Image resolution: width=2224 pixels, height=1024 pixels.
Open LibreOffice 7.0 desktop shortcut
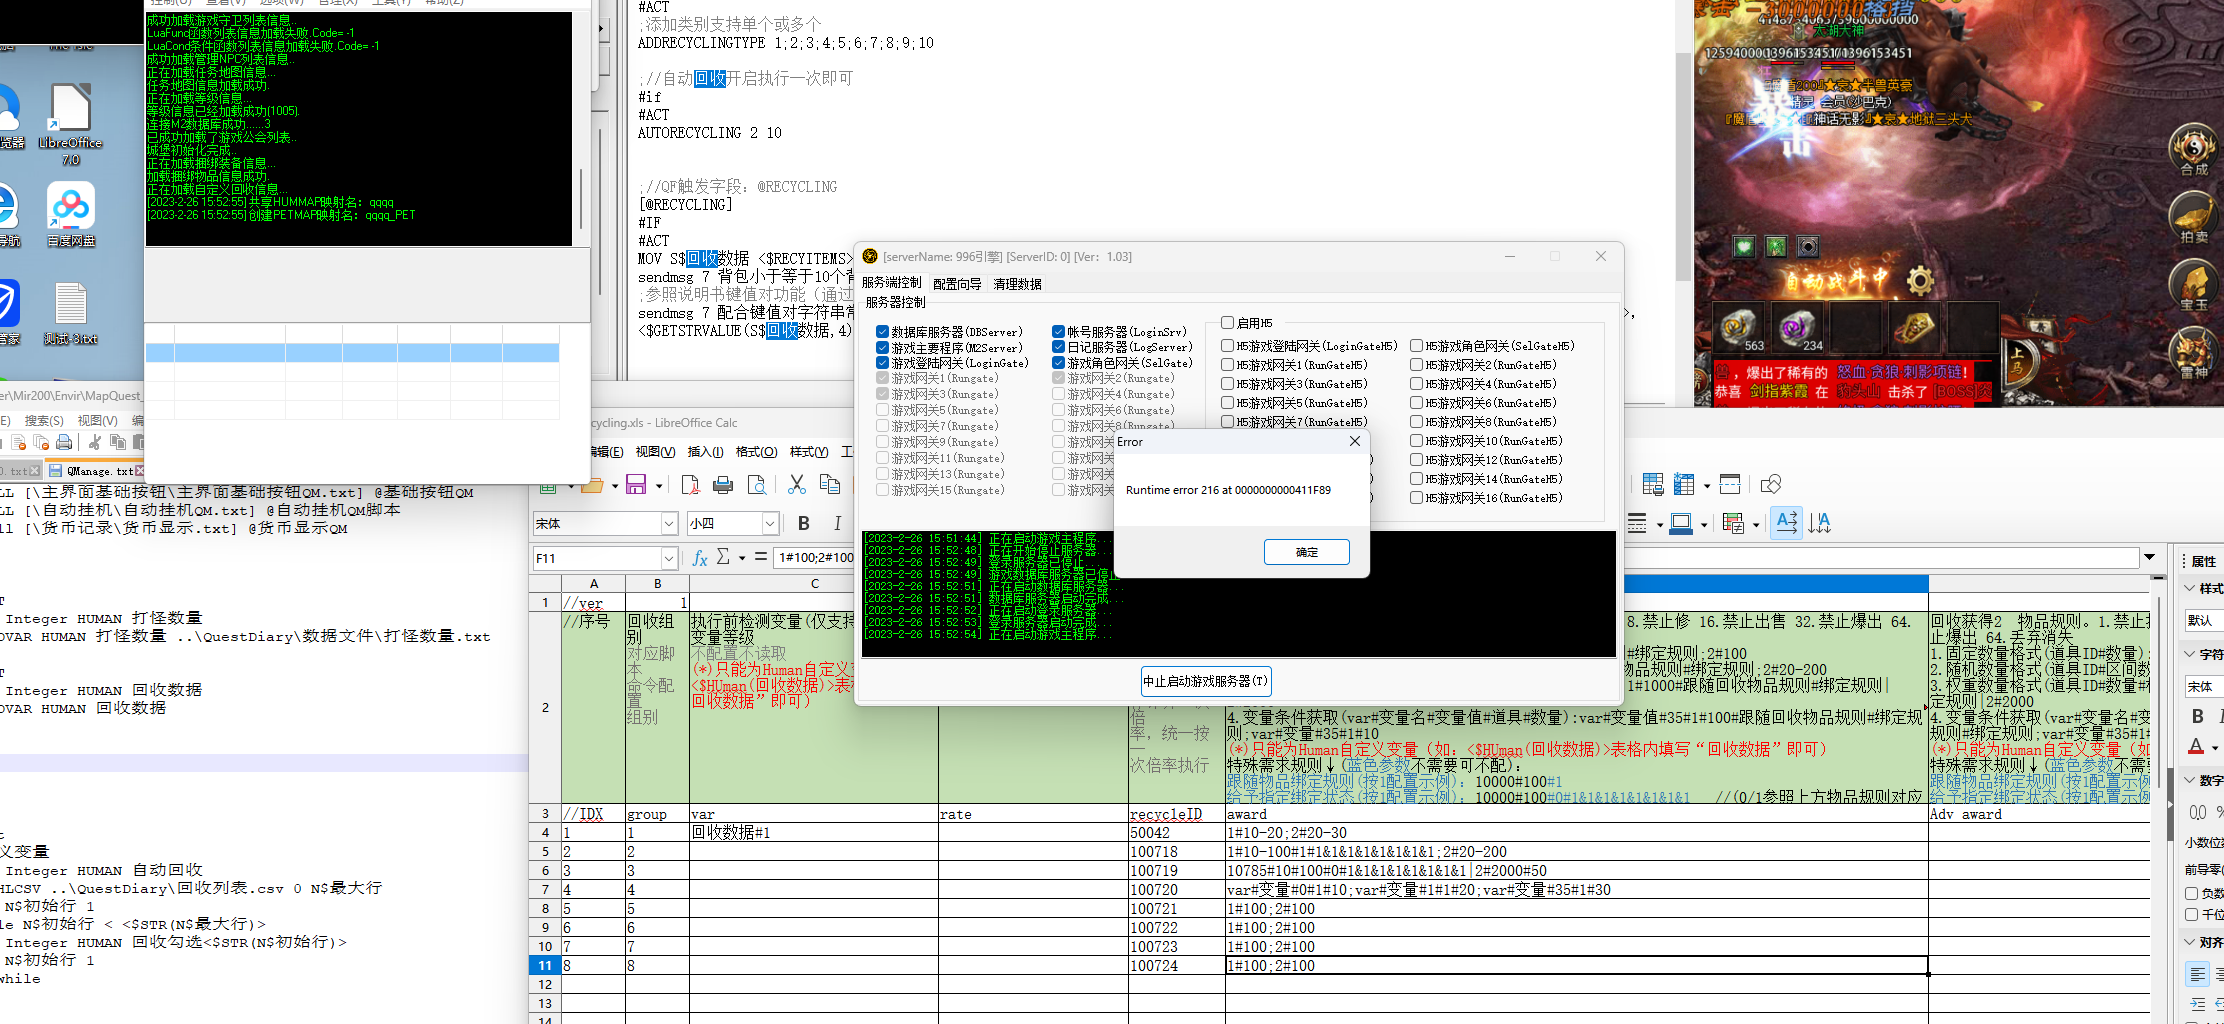[71, 125]
